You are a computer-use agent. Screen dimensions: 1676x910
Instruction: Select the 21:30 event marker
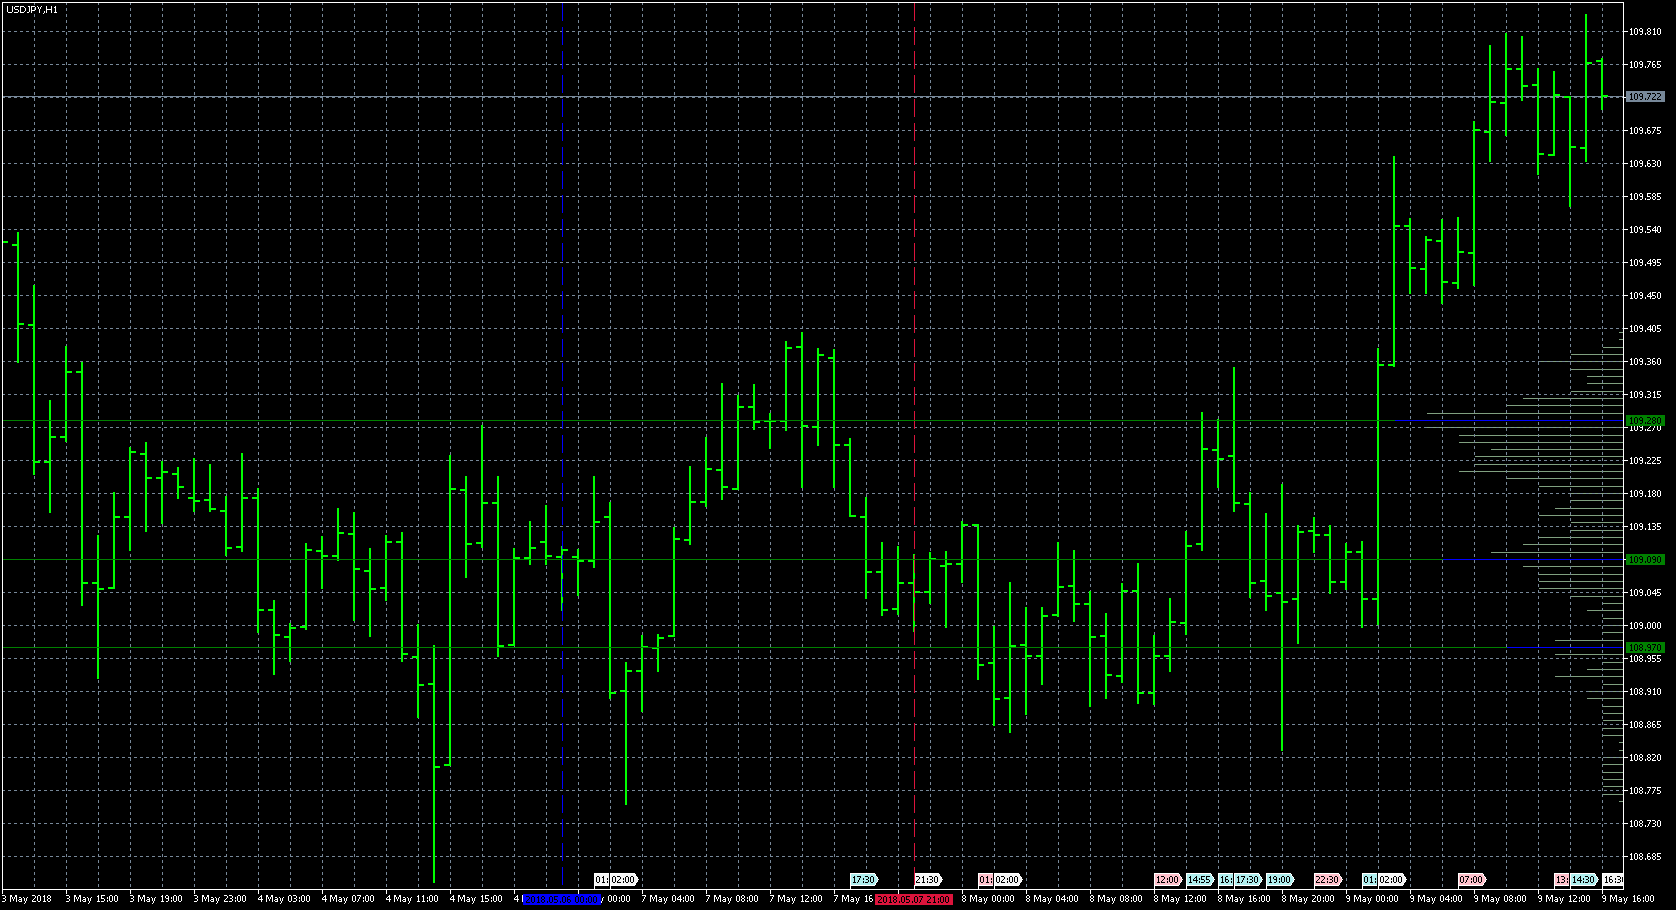[x=927, y=880]
